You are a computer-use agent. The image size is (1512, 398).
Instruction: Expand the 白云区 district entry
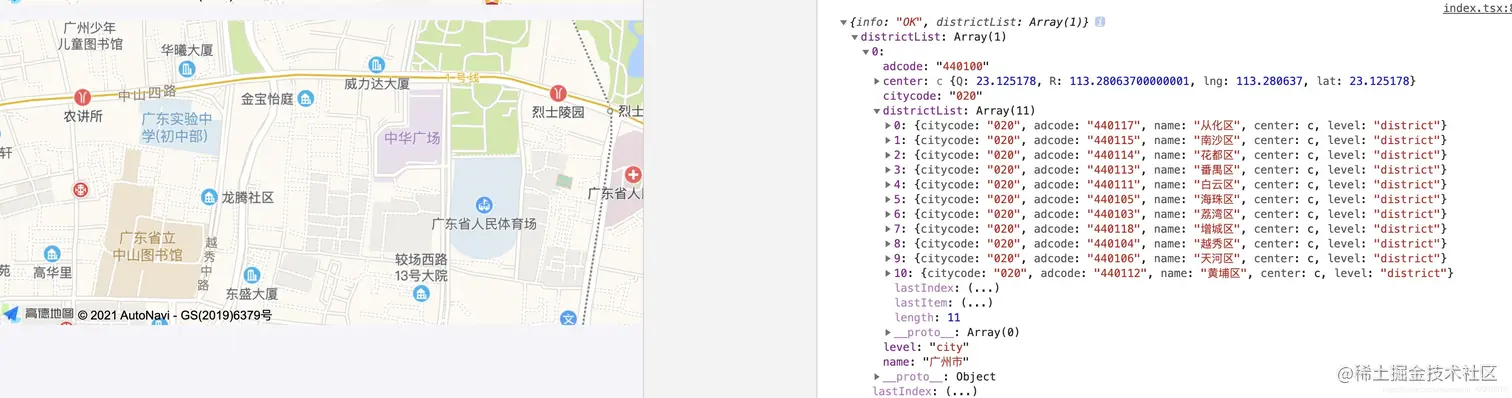tap(888, 184)
